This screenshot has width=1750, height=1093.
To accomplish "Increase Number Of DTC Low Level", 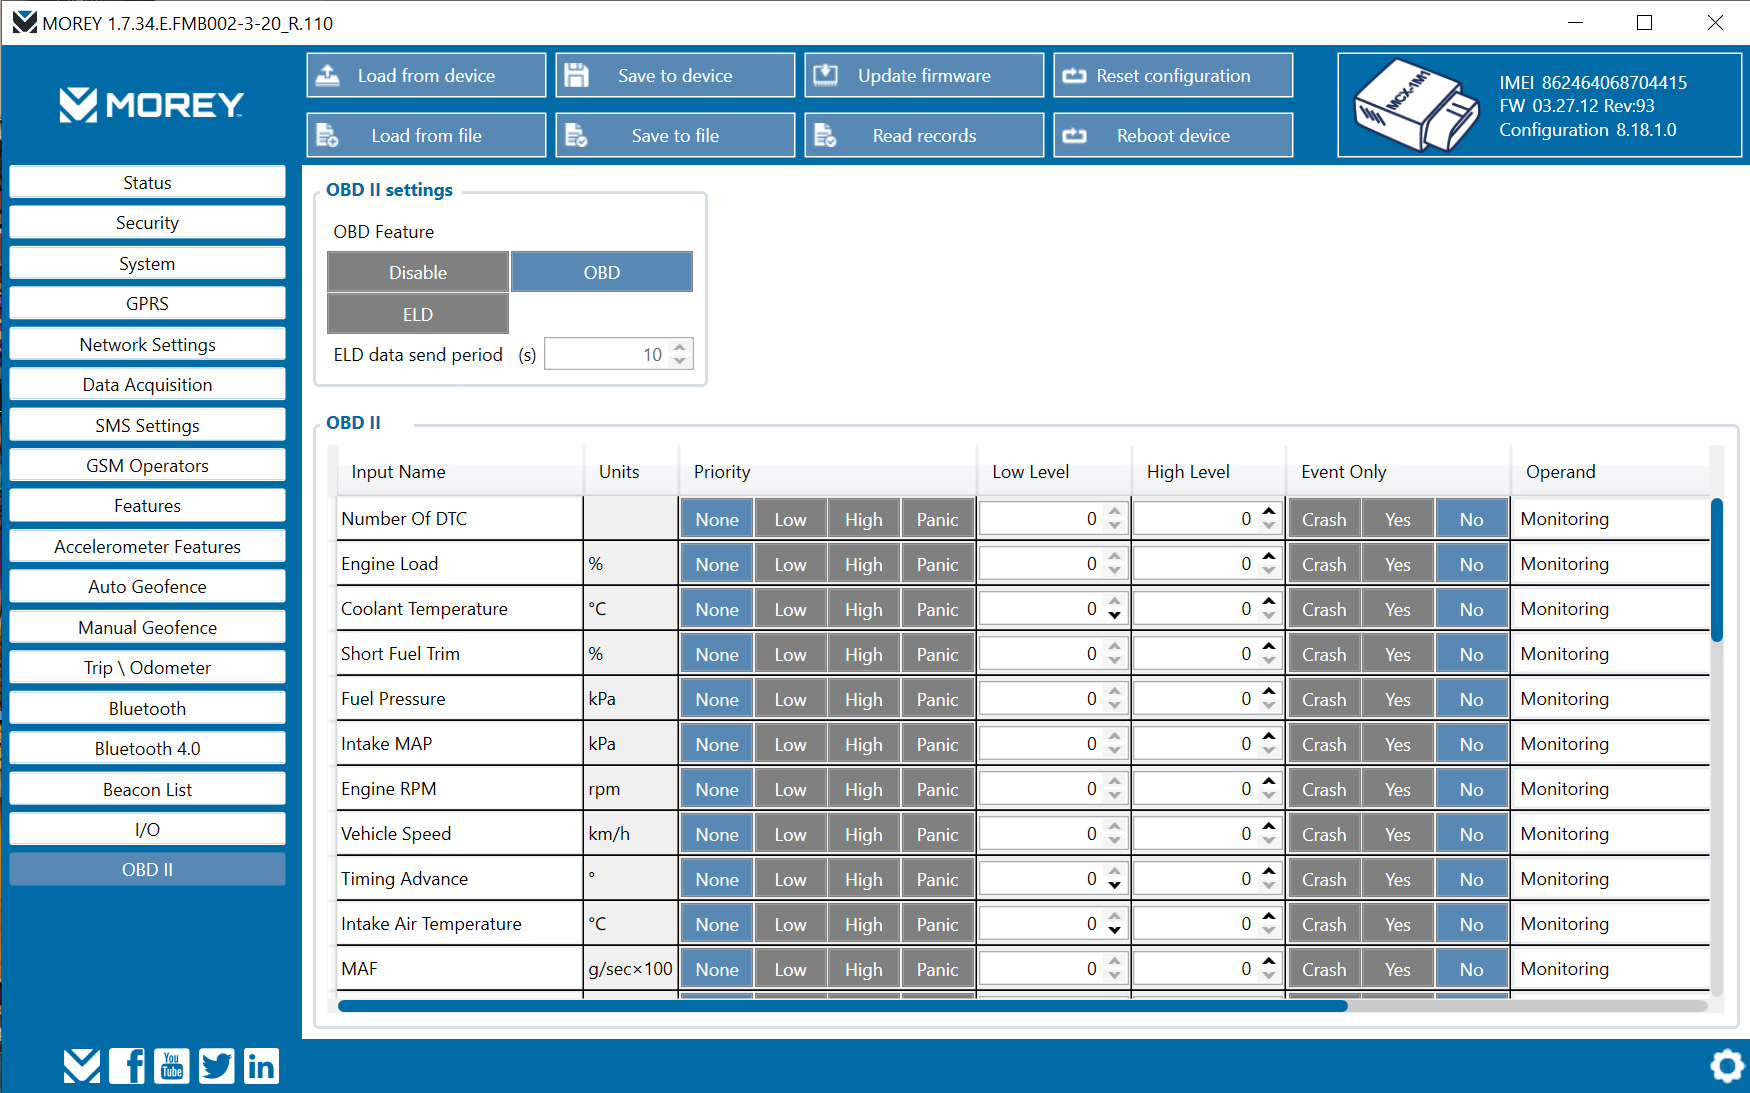I will (x=1115, y=511).
